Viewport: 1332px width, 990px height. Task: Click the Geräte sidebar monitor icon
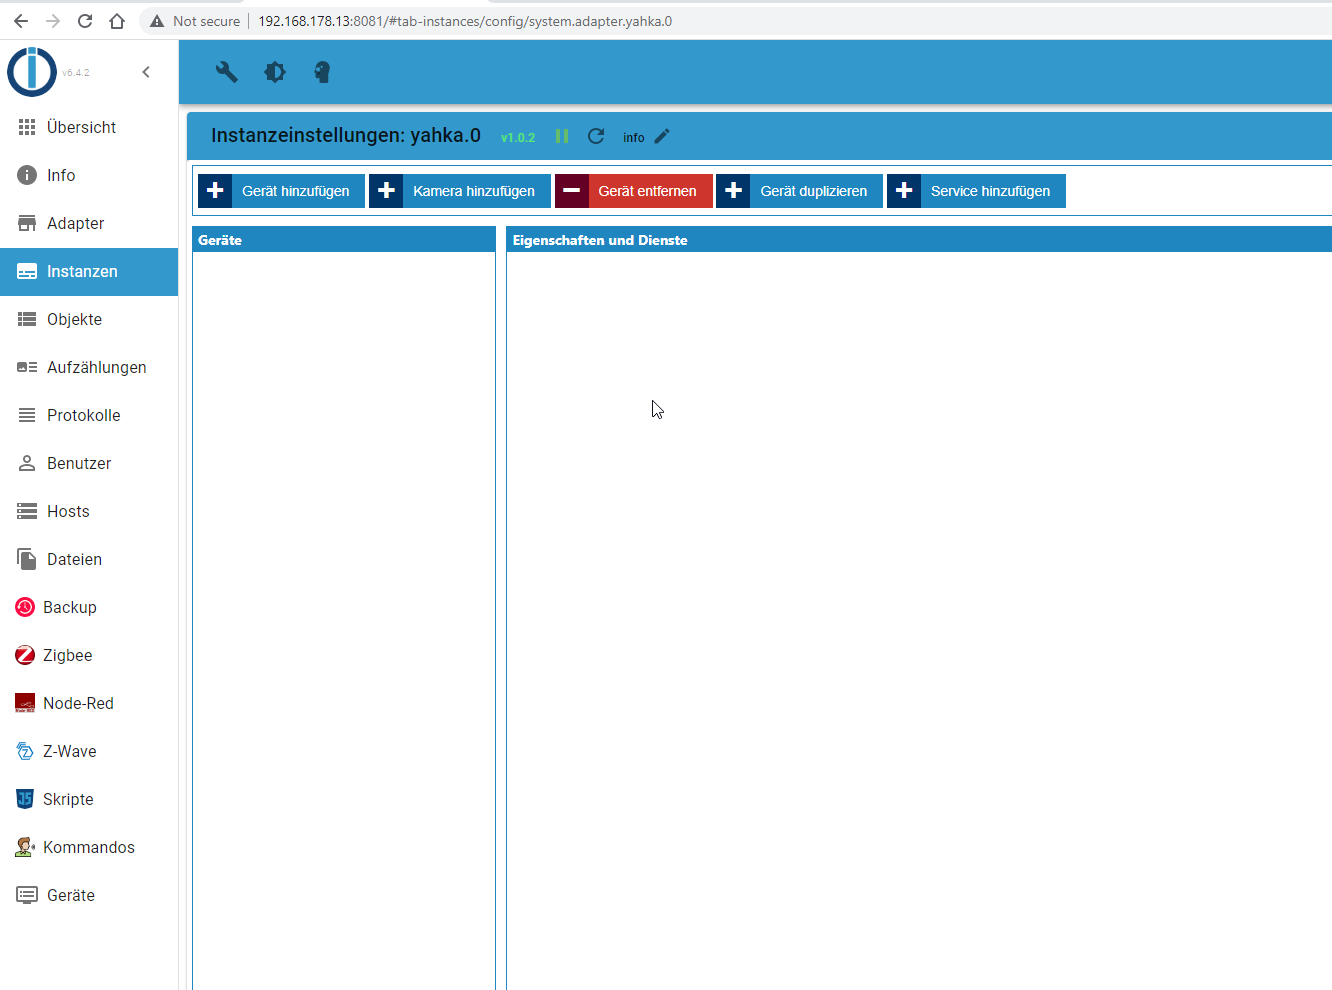tap(27, 895)
